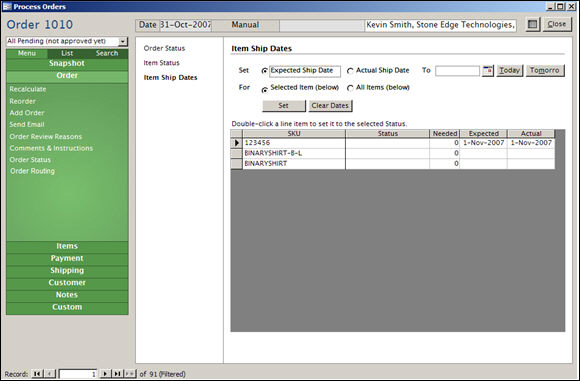
Task: Click the Clear Dates button
Action: 330,106
